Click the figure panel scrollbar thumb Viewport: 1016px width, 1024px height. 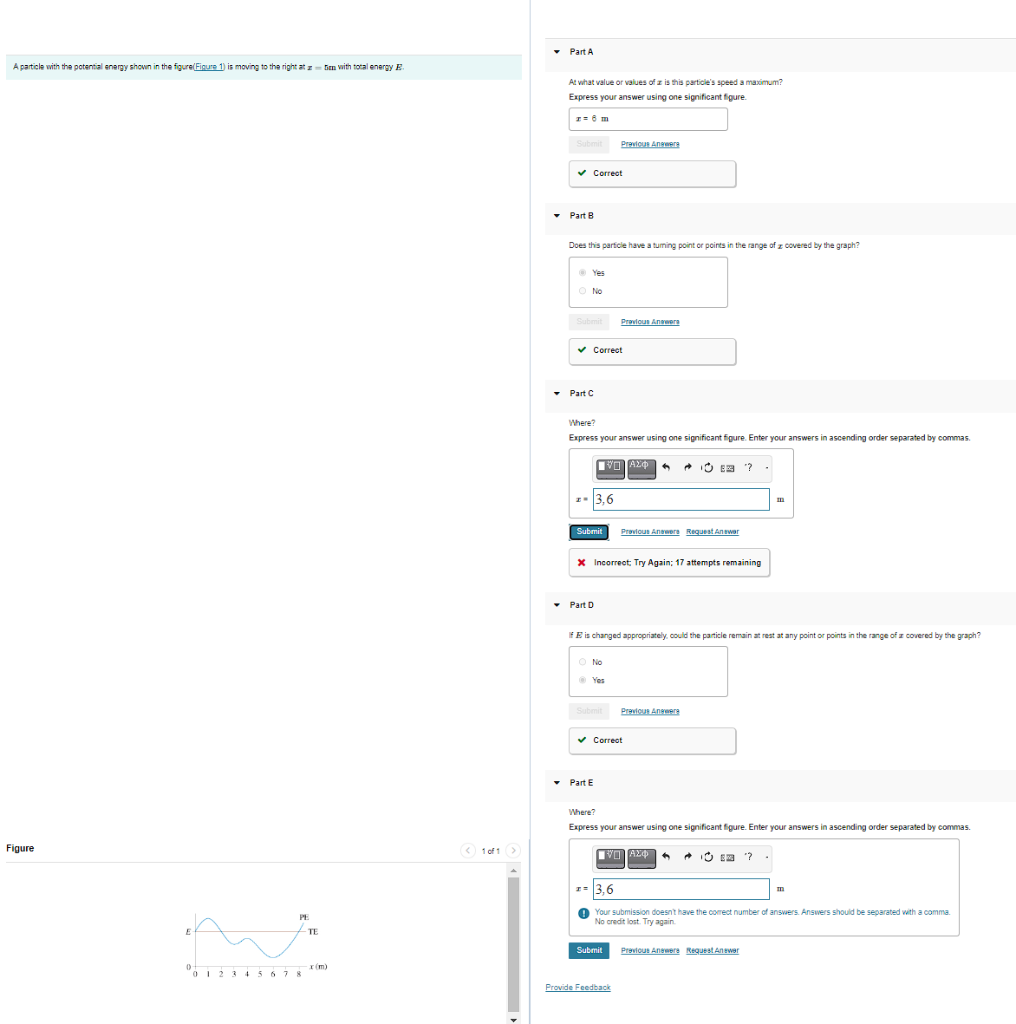[514, 944]
